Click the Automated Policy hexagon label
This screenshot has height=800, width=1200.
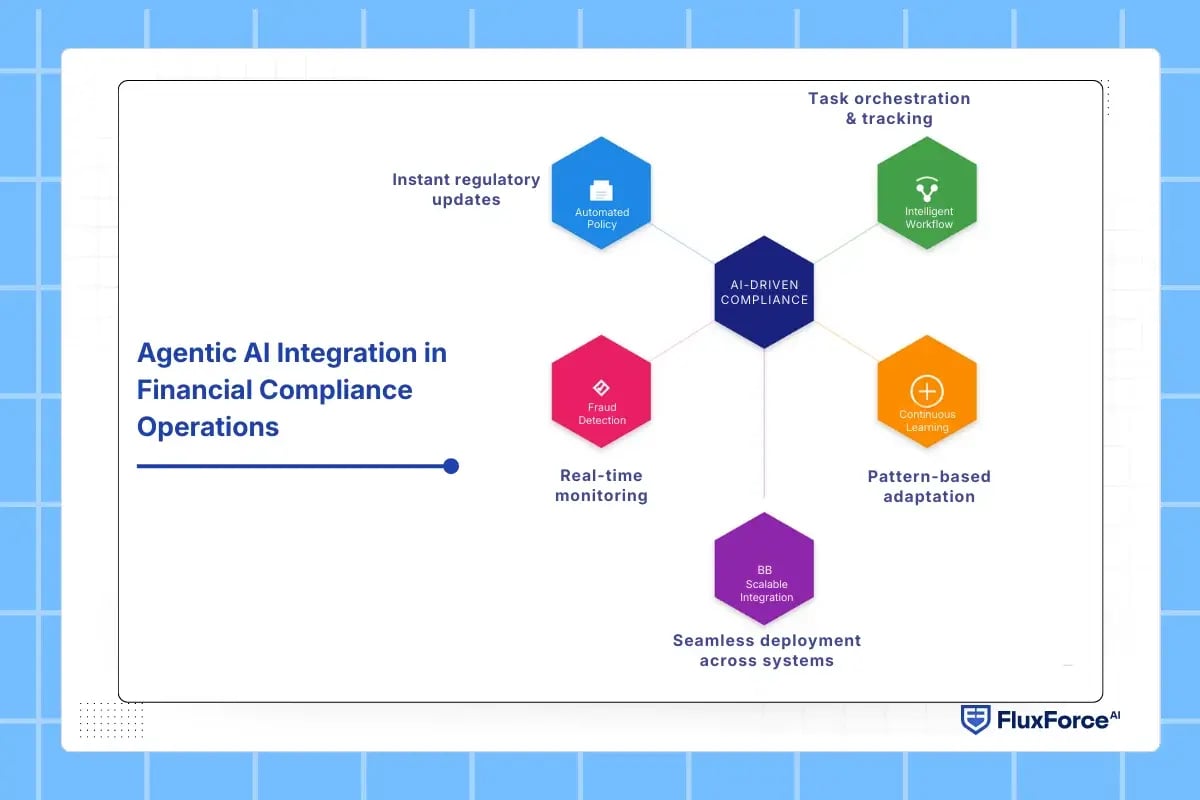click(601, 219)
